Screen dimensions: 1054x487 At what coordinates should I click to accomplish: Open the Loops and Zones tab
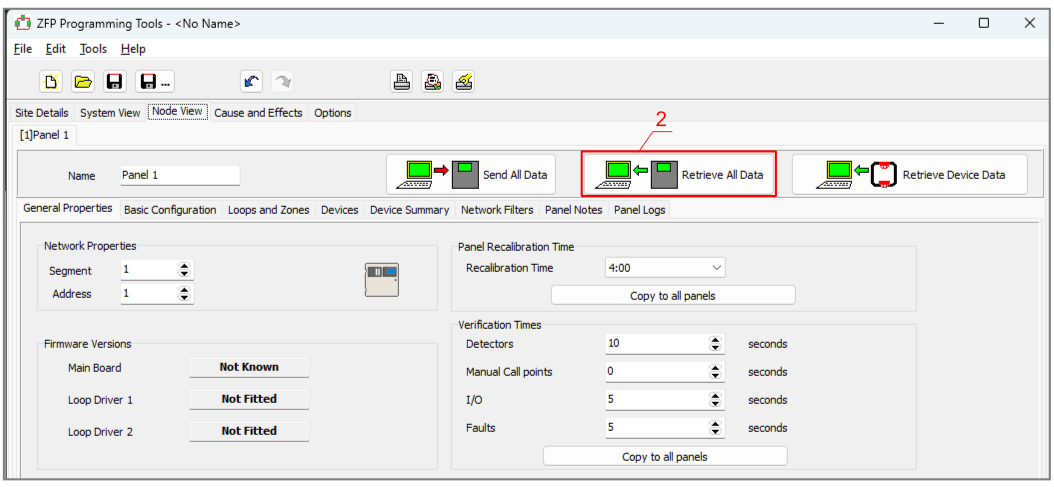pyautogui.click(x=268, y=210)
